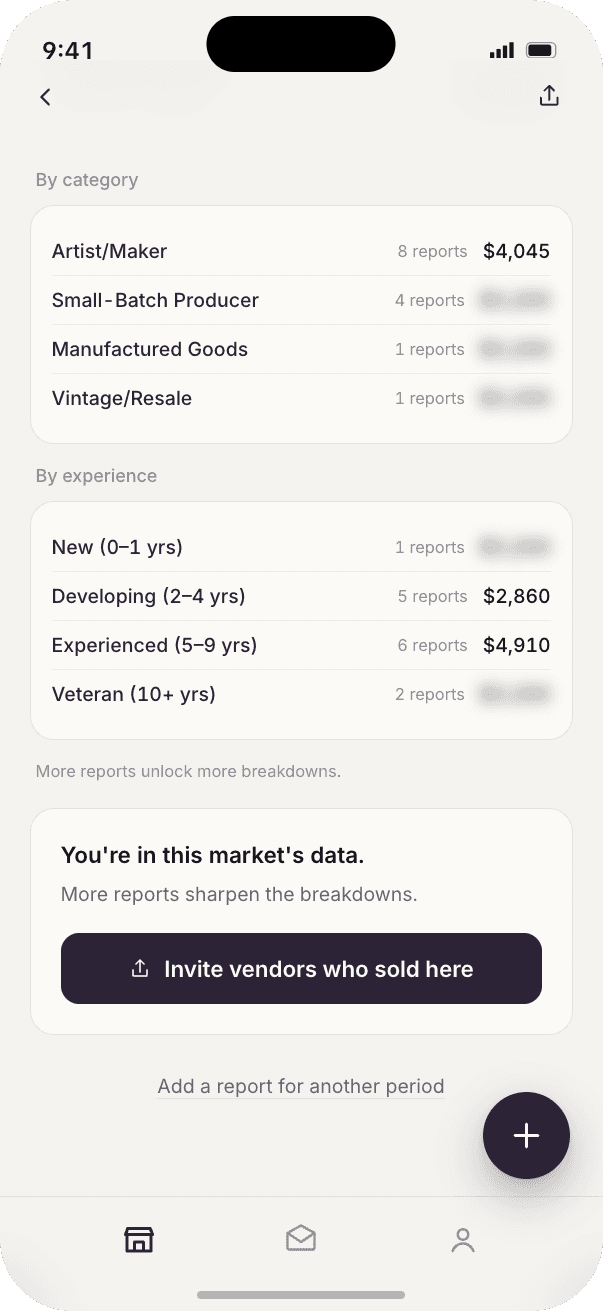Image resolution: width=603 pixels, height=1311 pixels.
Task: Tap the $4,045 amount for Artist/Maker
Action: [516, 251]
